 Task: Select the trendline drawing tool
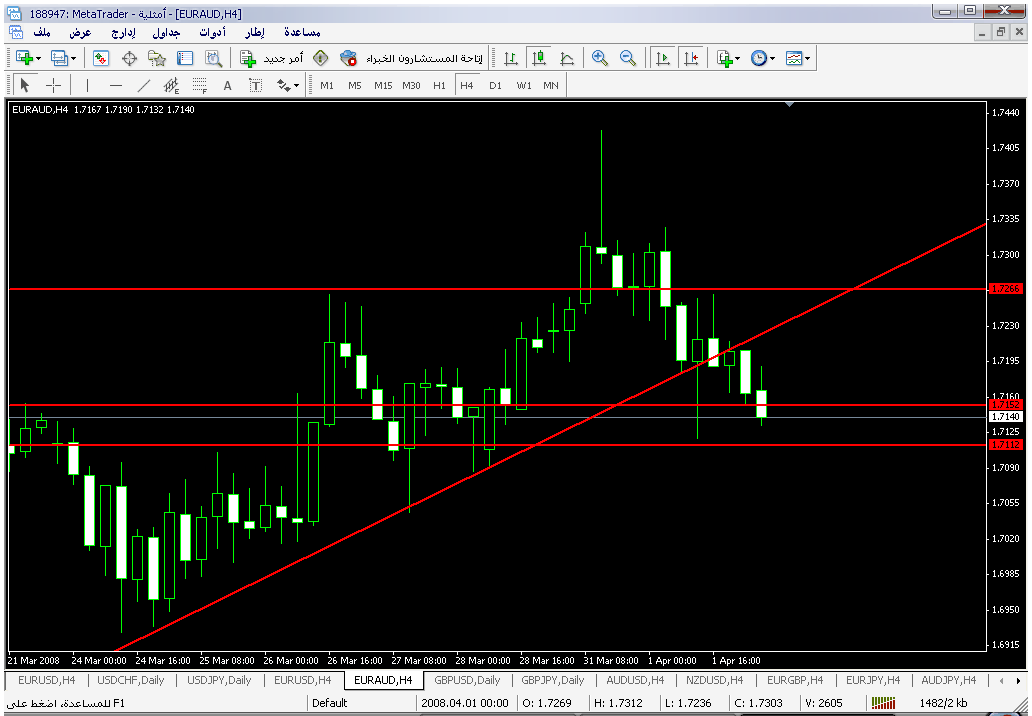click(144, 85)
